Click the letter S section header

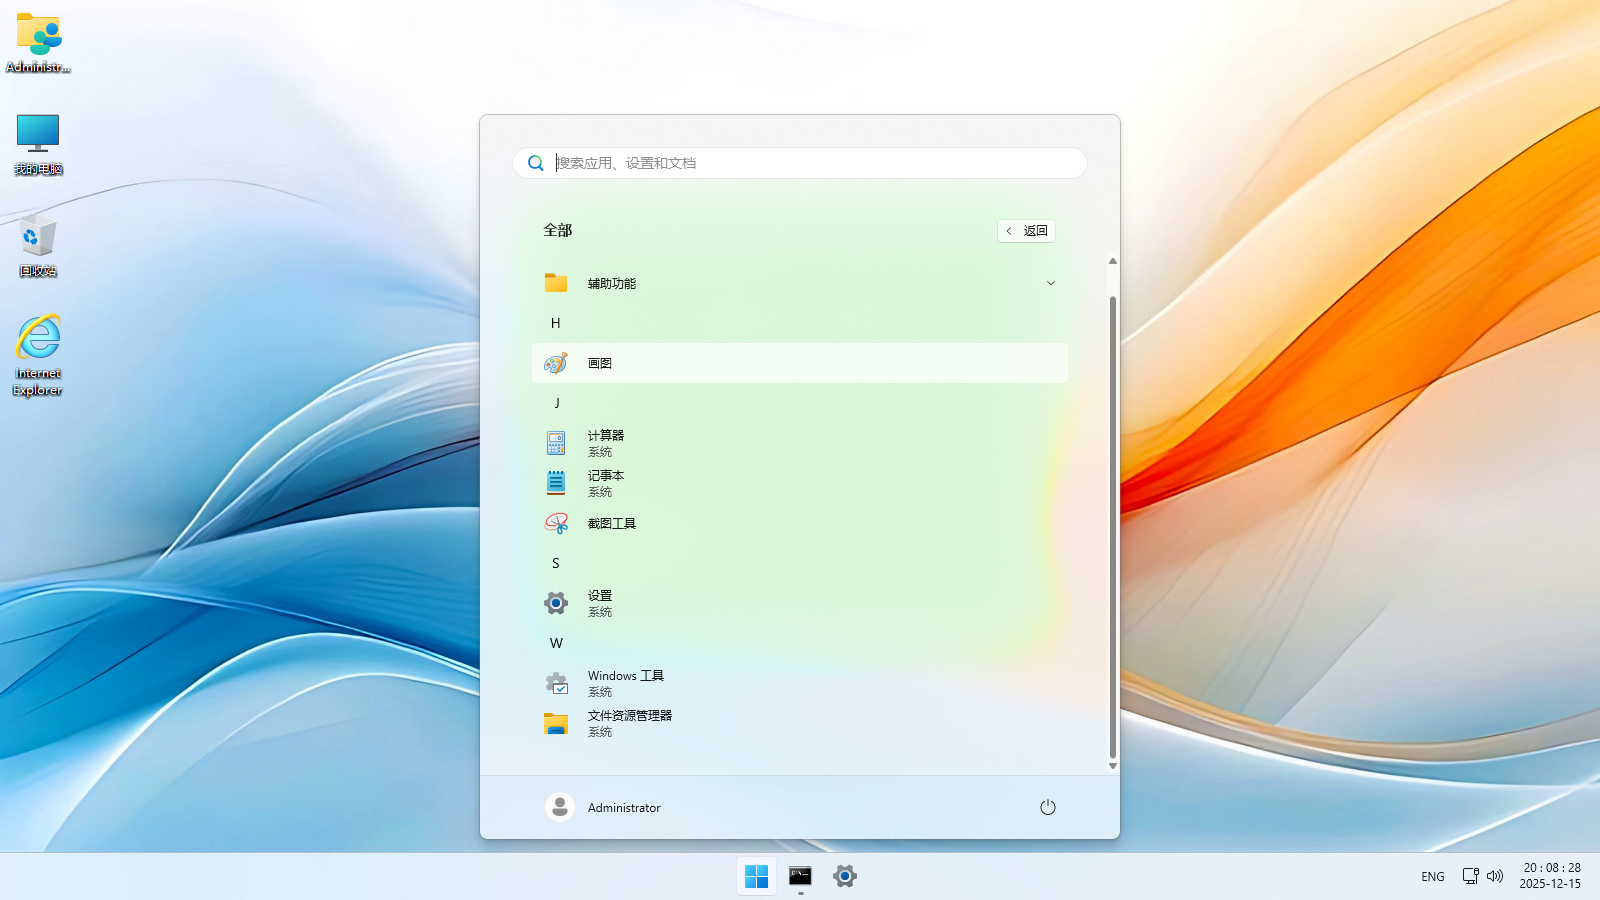click(556, 563)
